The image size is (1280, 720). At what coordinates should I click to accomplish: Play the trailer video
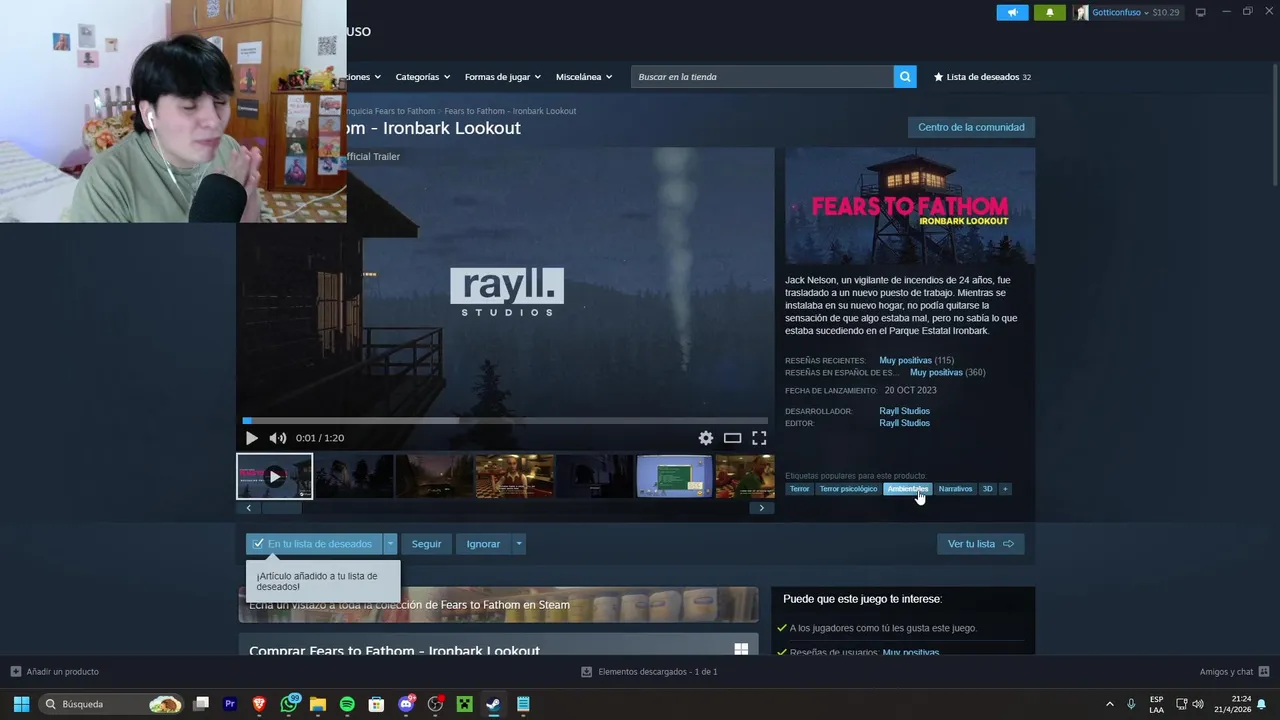(x=251, y=438)
